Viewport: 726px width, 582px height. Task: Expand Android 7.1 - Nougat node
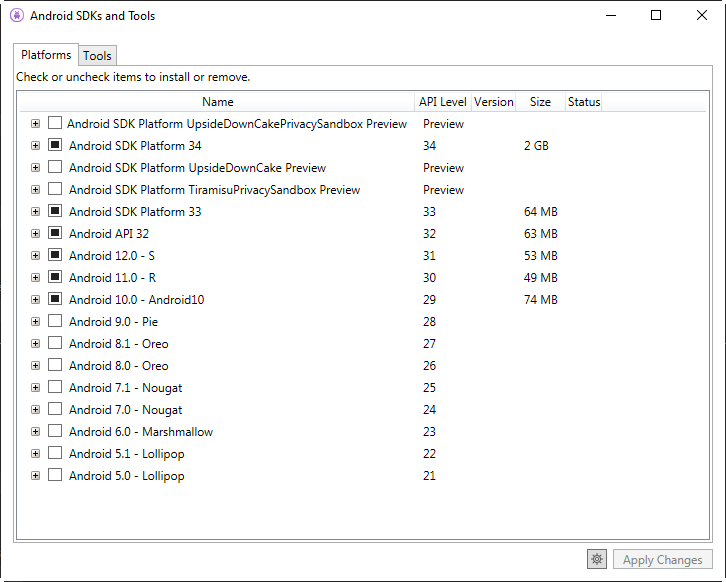click(x=35, y=388)
